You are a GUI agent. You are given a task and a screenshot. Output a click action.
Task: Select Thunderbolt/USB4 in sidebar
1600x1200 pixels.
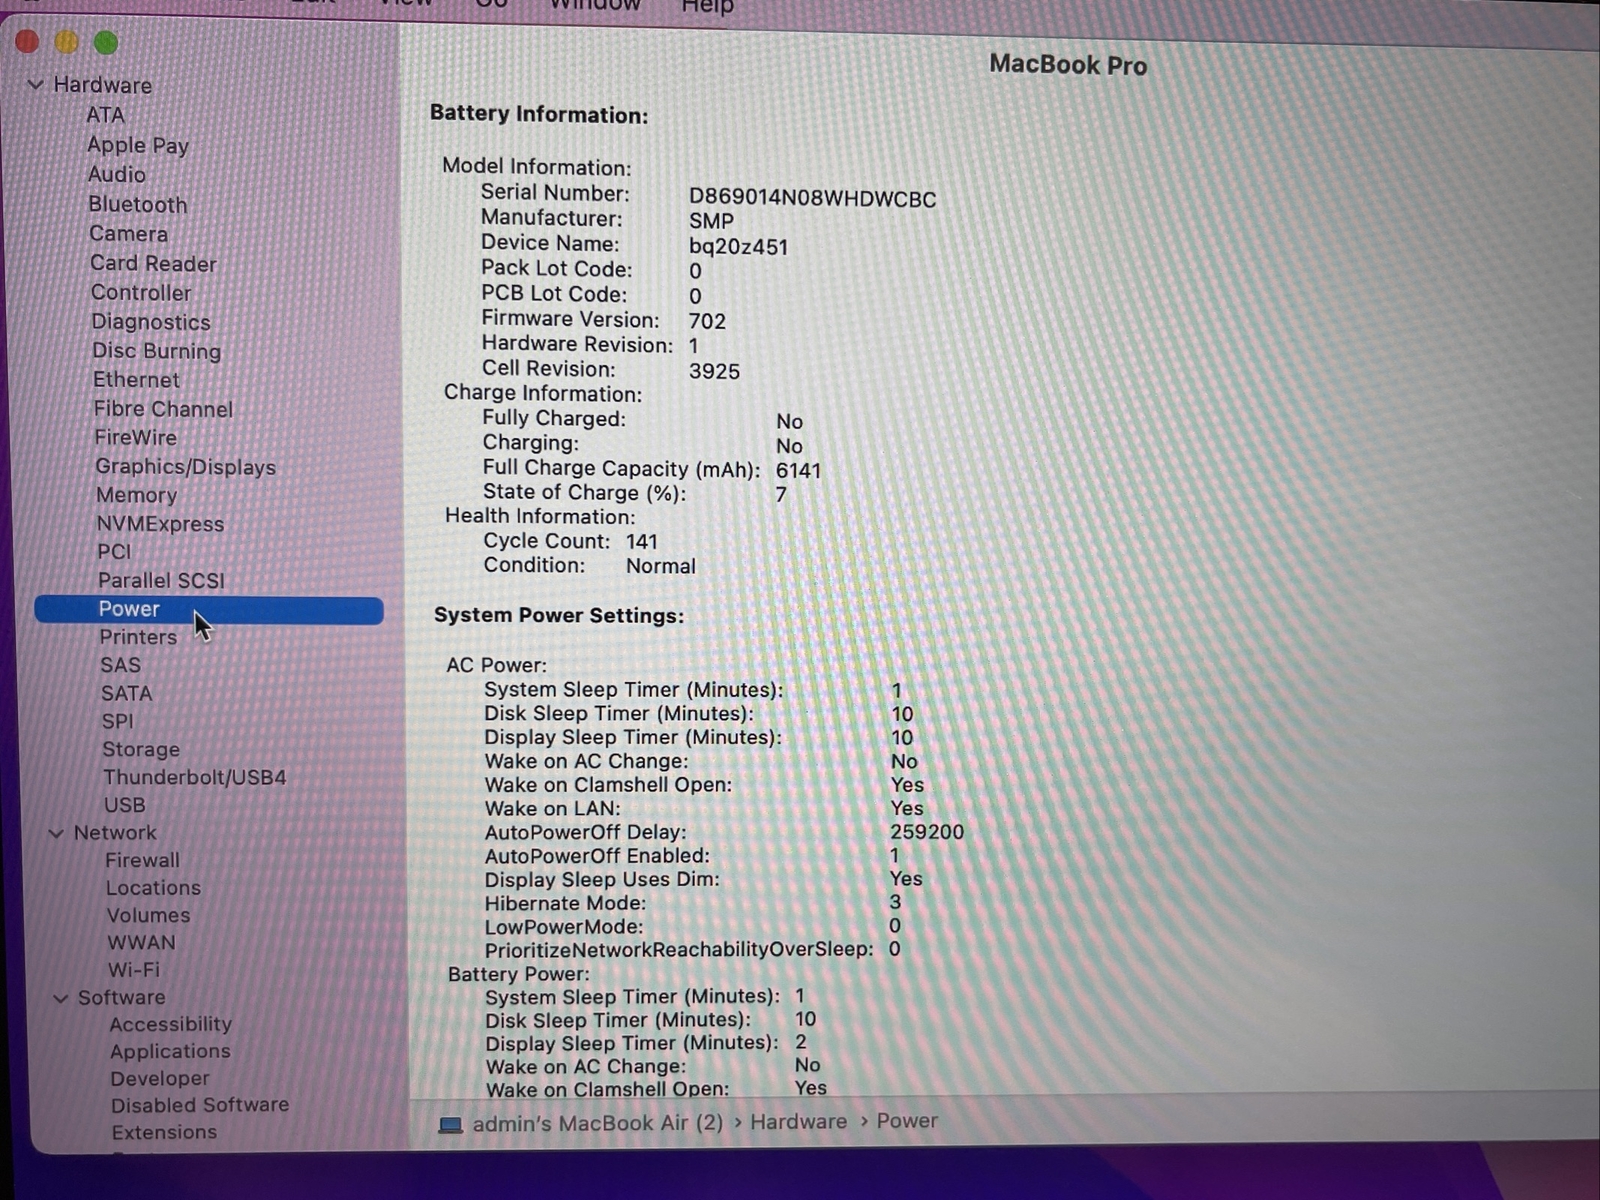(195, 777)
